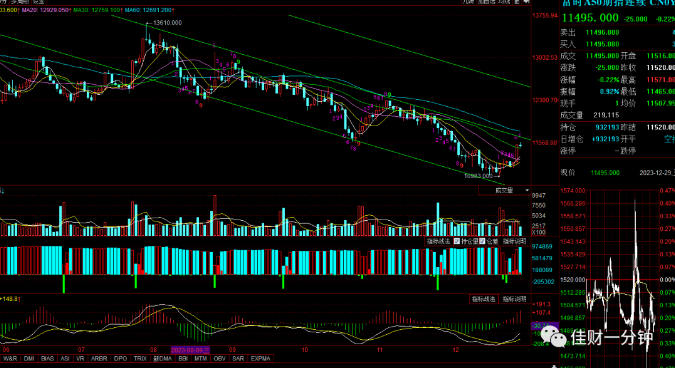Switch to the DMI indicator tab
This screenshot has width=675, height=368.
point(29,358)
